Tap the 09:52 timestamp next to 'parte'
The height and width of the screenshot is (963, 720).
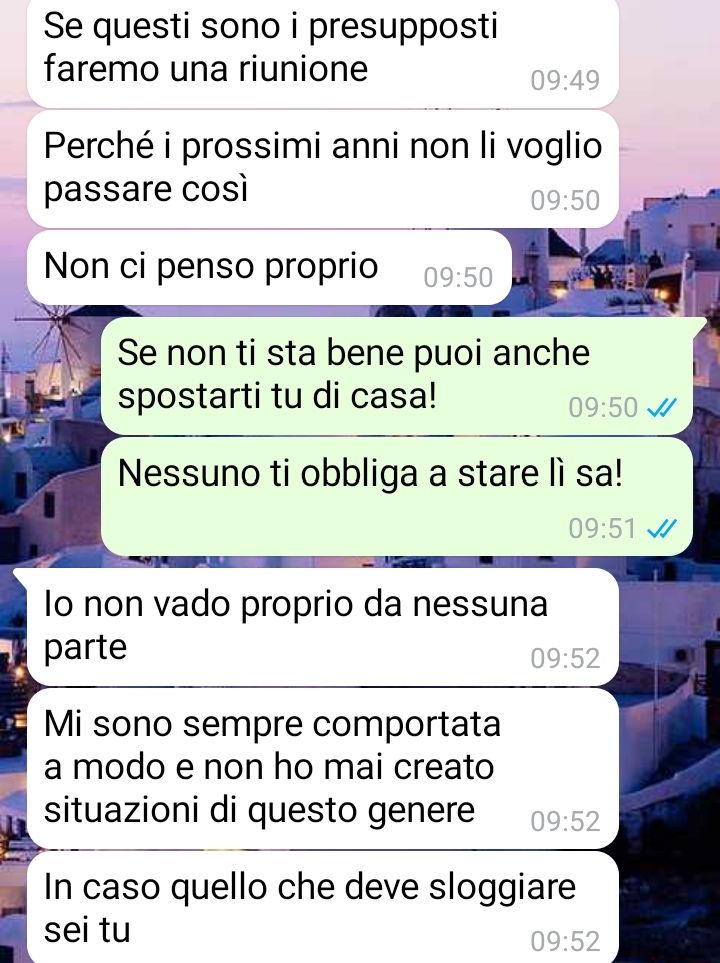pos(565,658)
